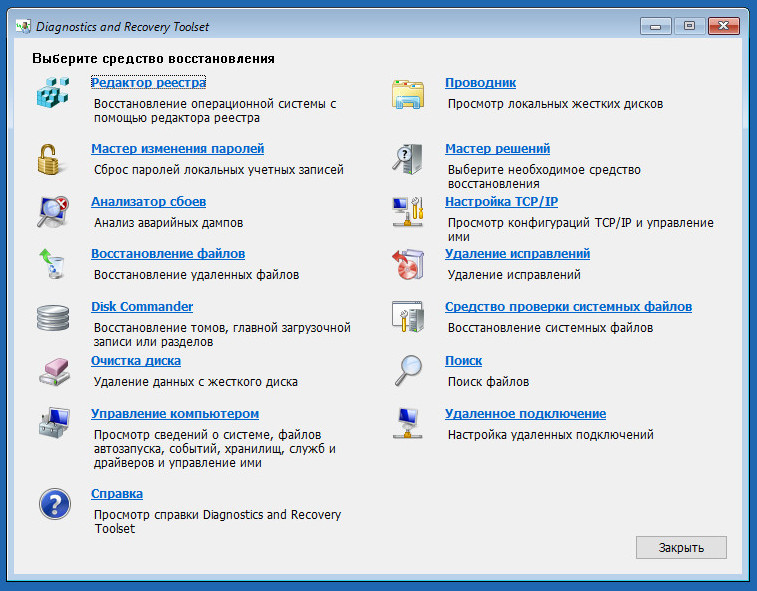Click the Registry Editor cubes icon
Screen dimensions: 757x591
pos(52,93)
